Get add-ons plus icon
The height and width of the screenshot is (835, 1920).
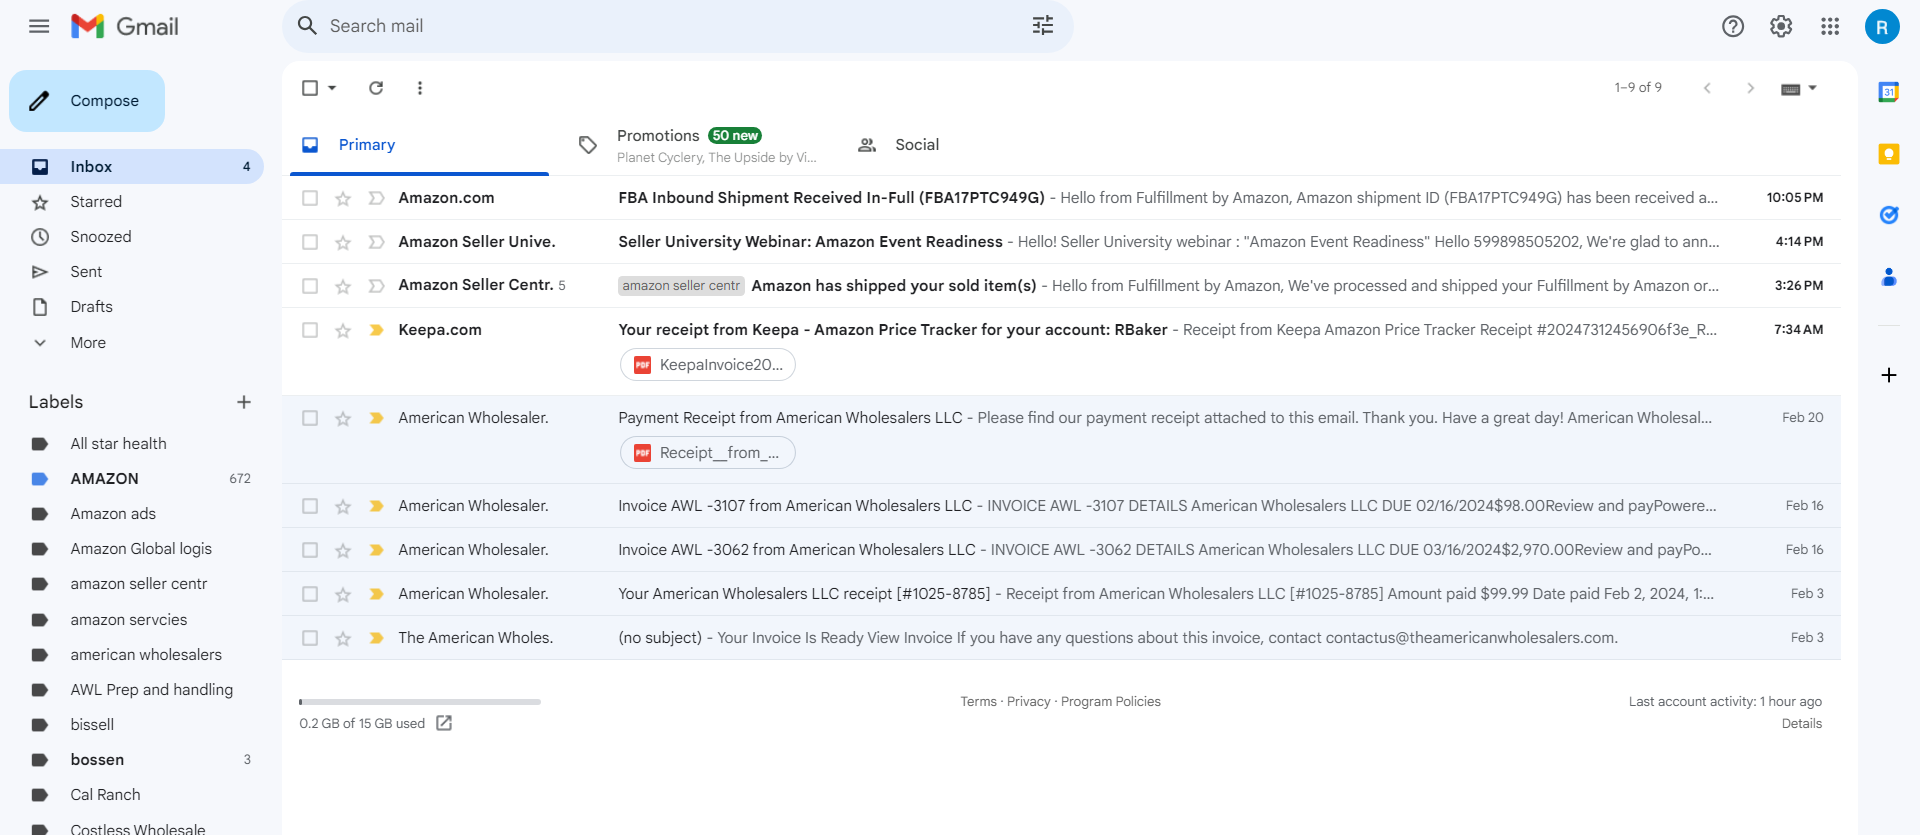pos(1889,375)
